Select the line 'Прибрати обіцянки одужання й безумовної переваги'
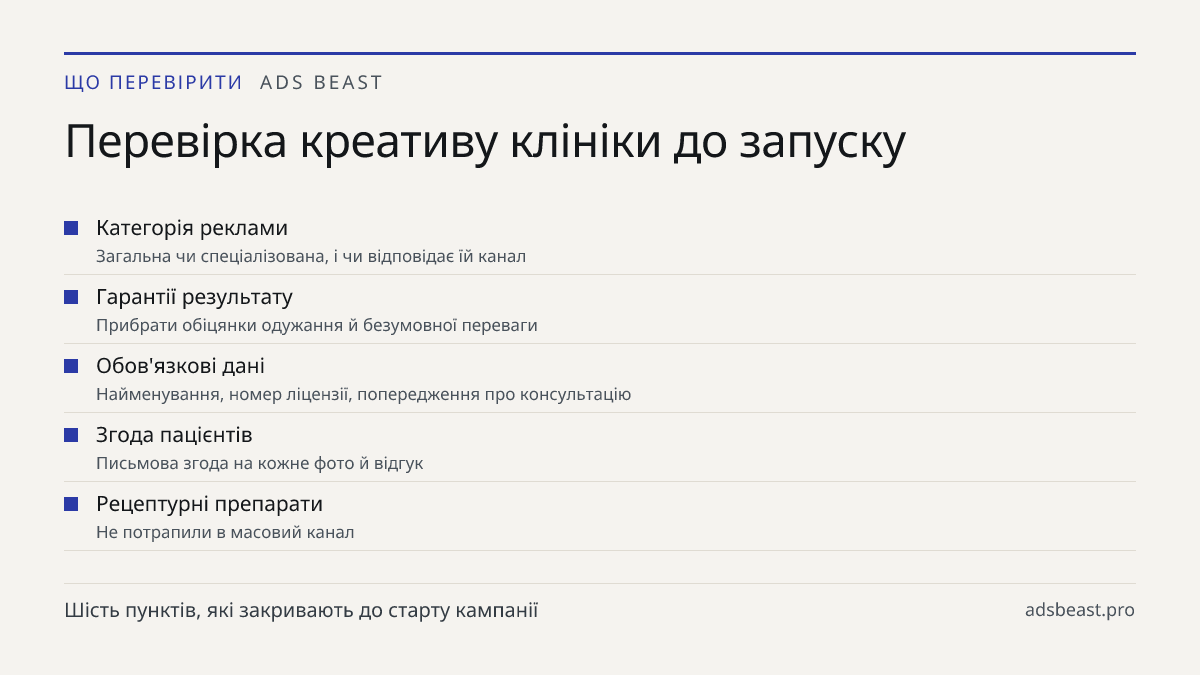This screenshot has height=675, width=1200. click(x=317, y=325)
